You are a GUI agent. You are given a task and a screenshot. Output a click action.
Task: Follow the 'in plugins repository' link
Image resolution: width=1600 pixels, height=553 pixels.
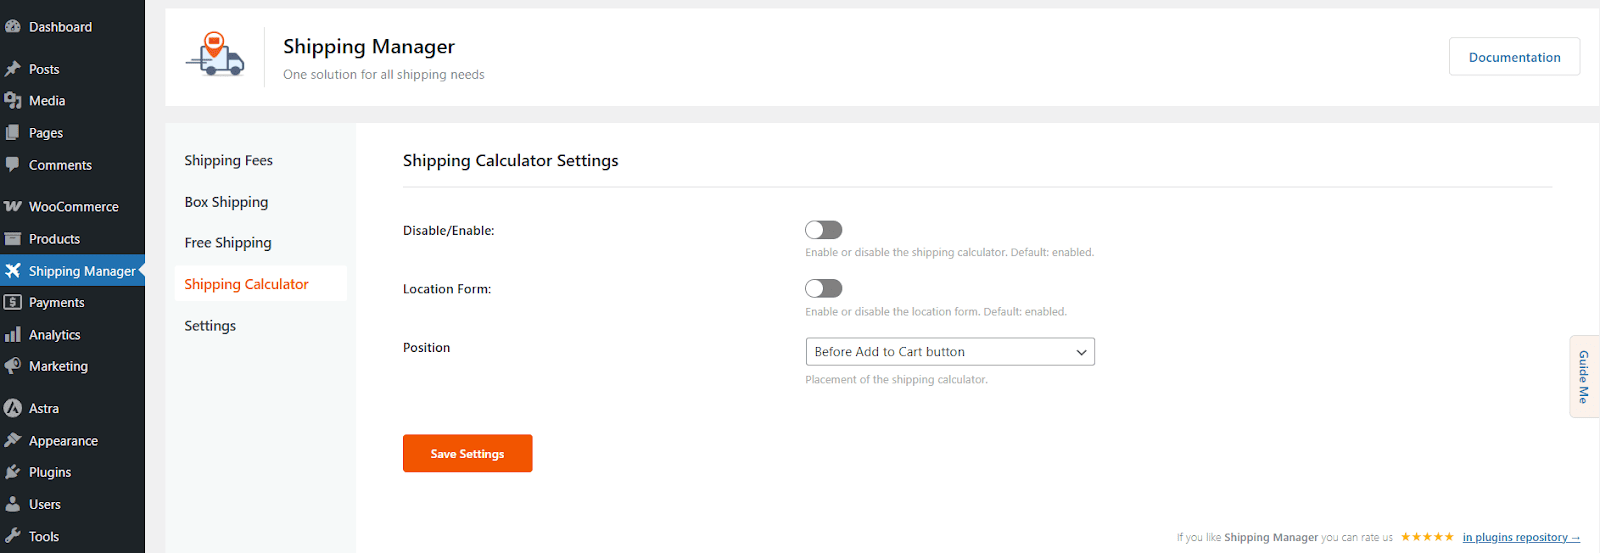pyautogui.click(x=1521, y=537)
